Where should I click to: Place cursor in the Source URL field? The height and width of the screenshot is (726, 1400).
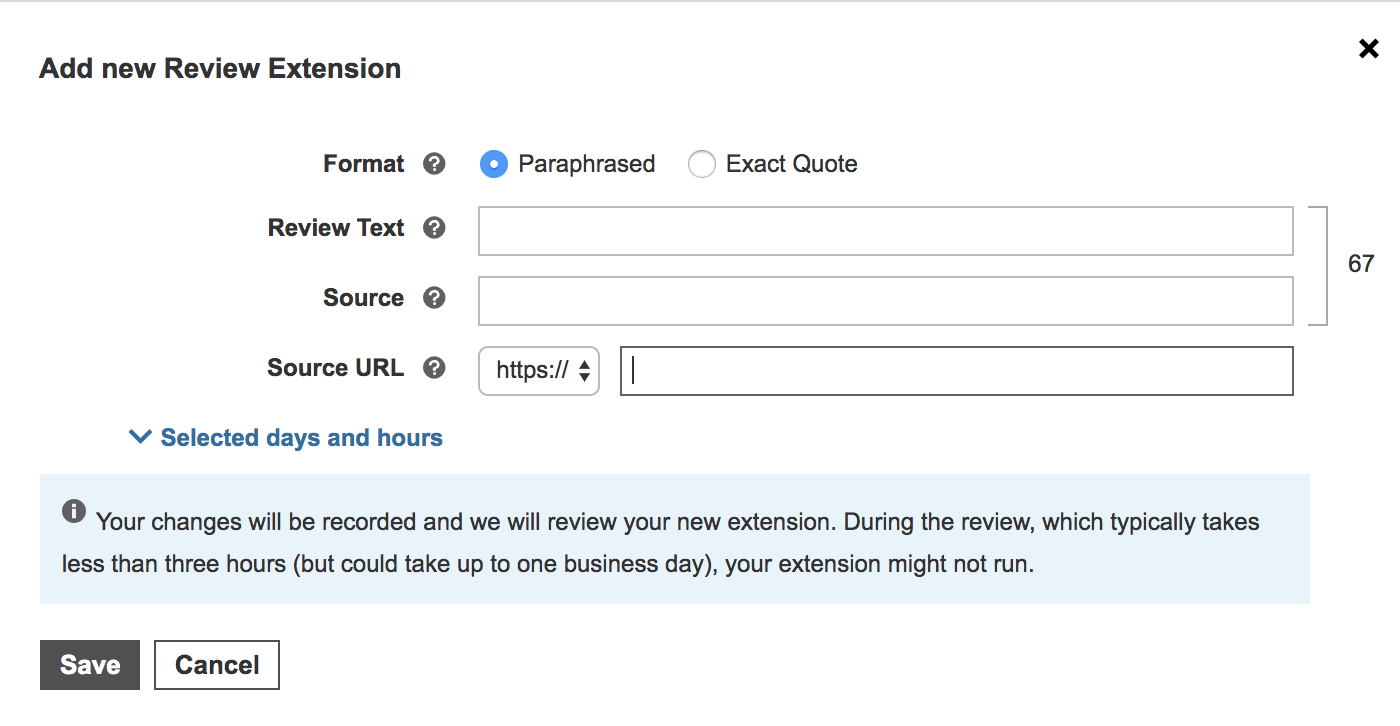[956, 371]
